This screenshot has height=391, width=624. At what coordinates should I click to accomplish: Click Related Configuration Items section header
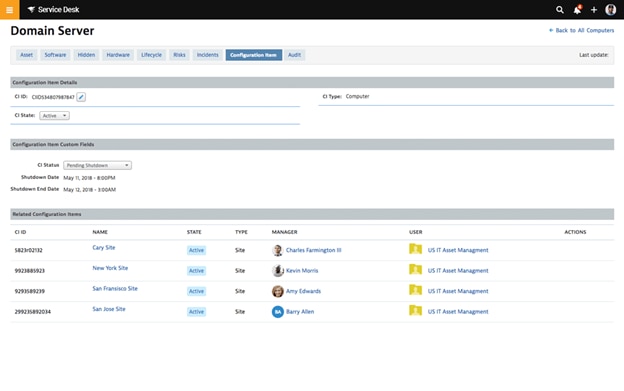[x=312, y=214]
